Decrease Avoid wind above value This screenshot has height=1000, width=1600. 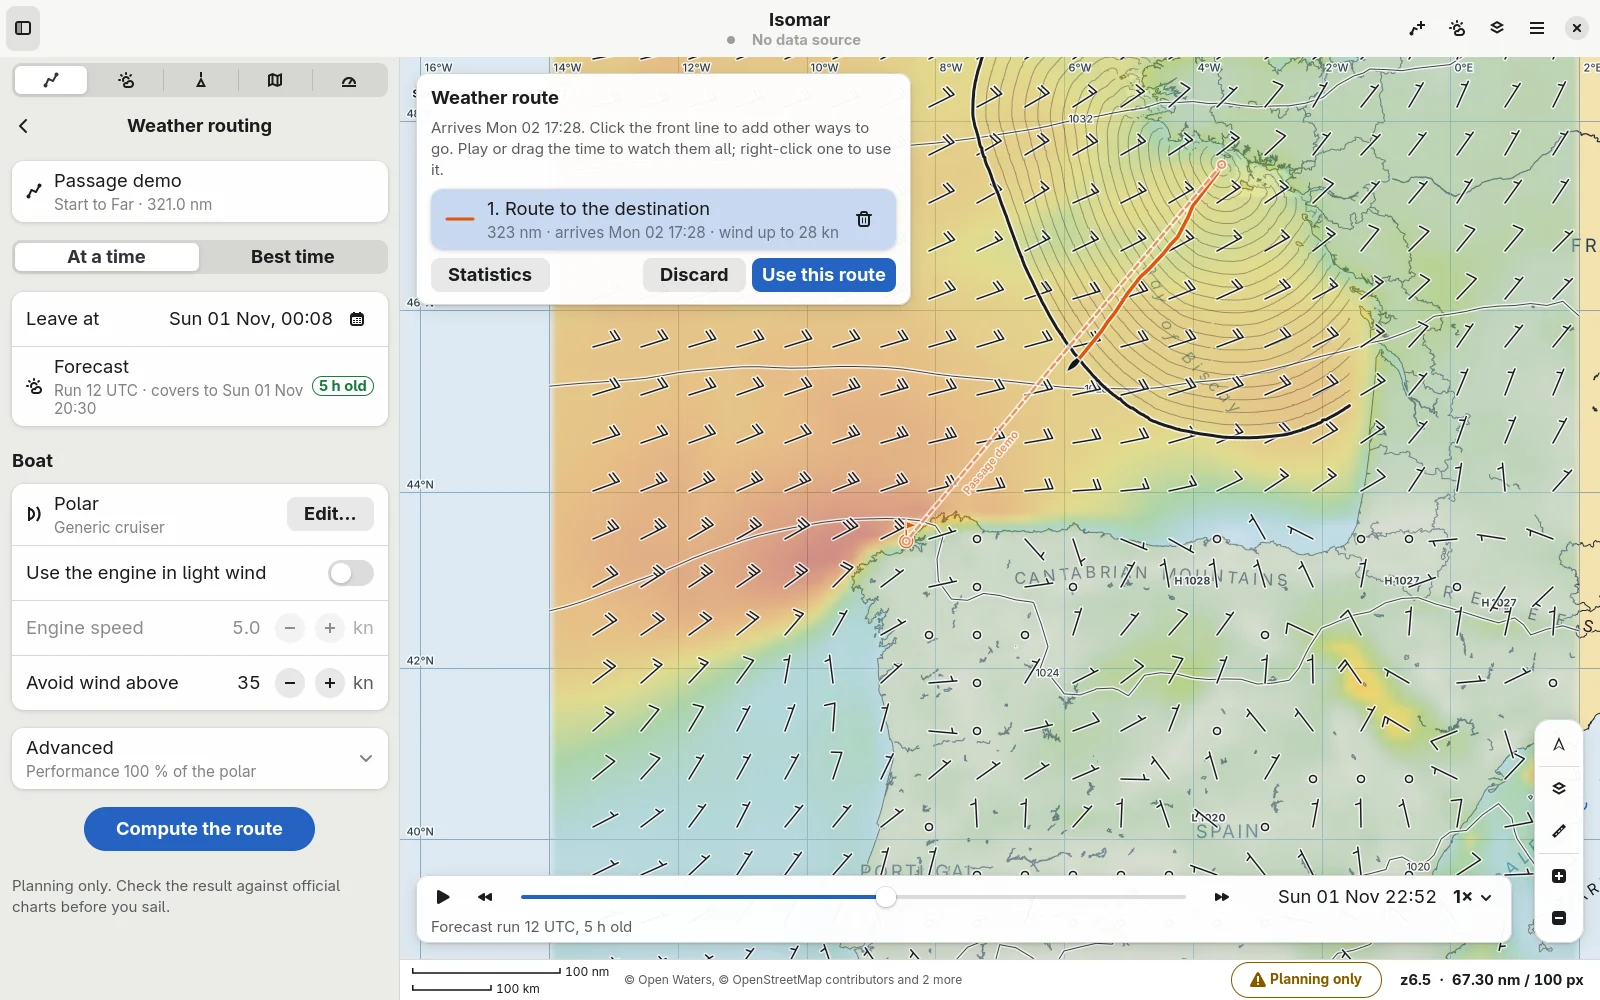click(290, 683)
